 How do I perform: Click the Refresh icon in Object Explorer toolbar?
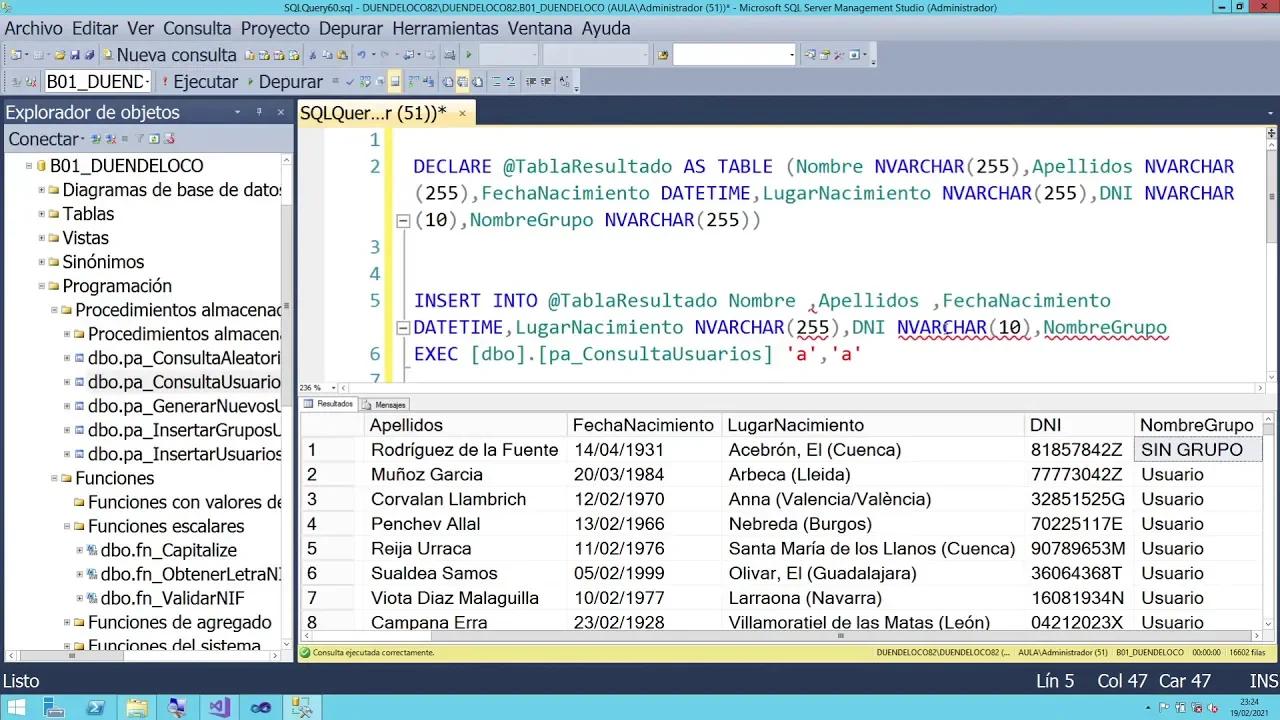(x=155, y=139)
